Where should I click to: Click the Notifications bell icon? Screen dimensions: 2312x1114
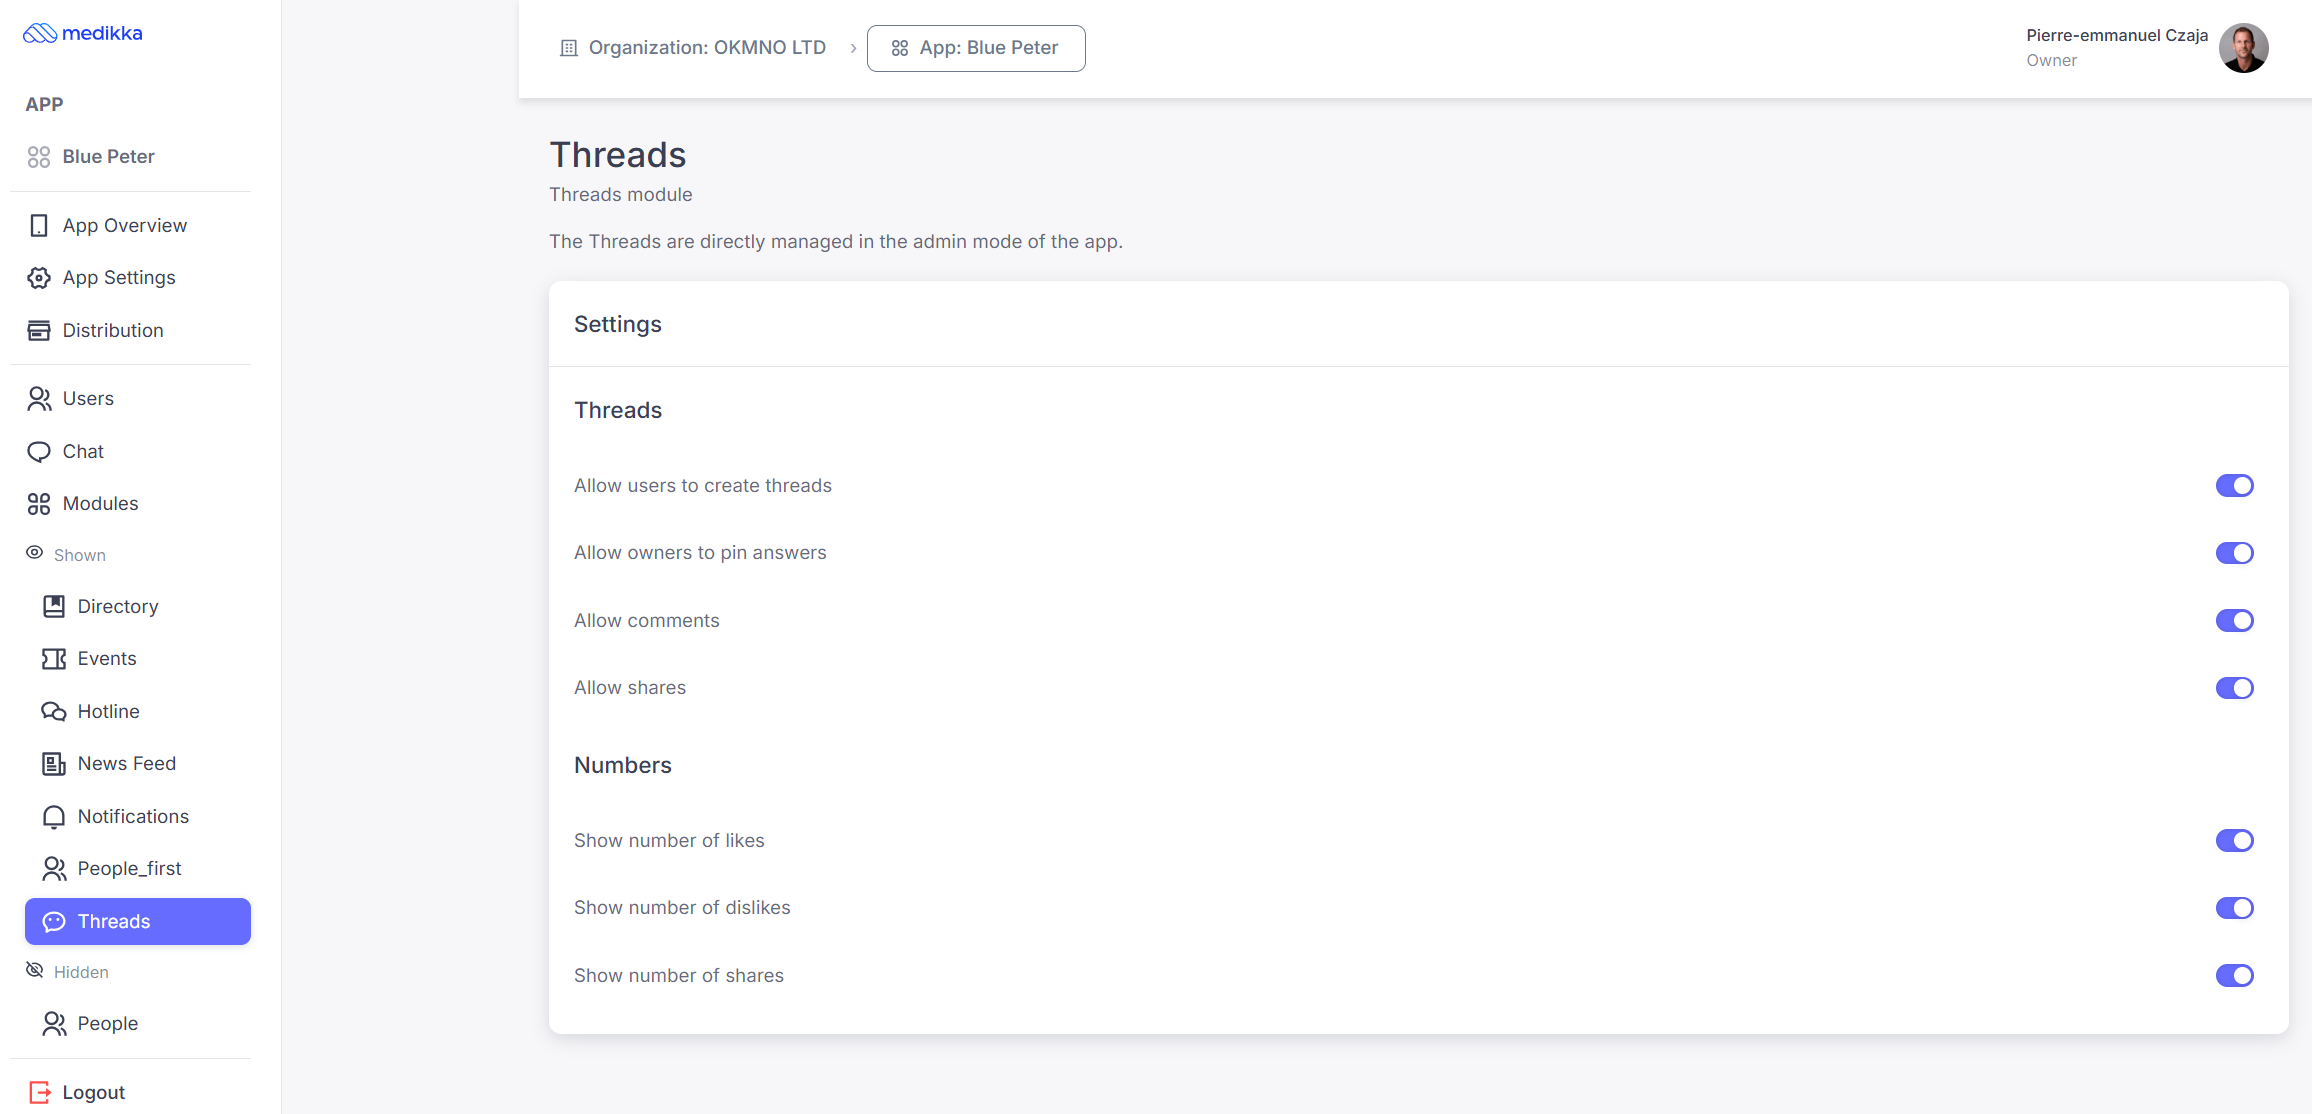pos(54,817)
